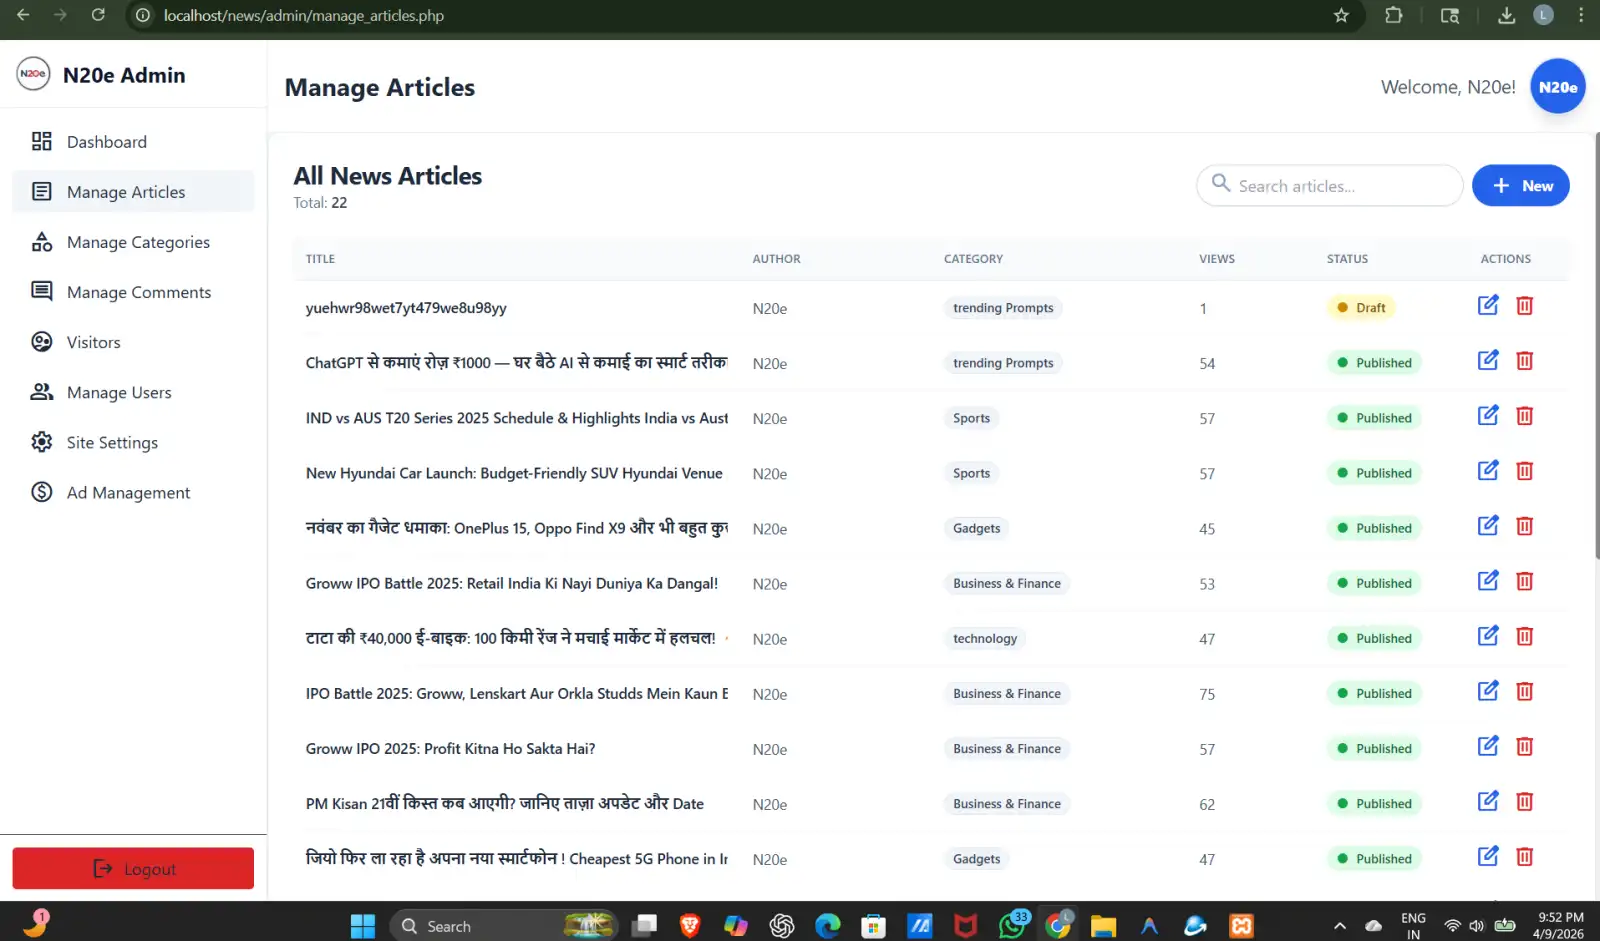Click the Visitors sidebar icon

pos(41,341)
